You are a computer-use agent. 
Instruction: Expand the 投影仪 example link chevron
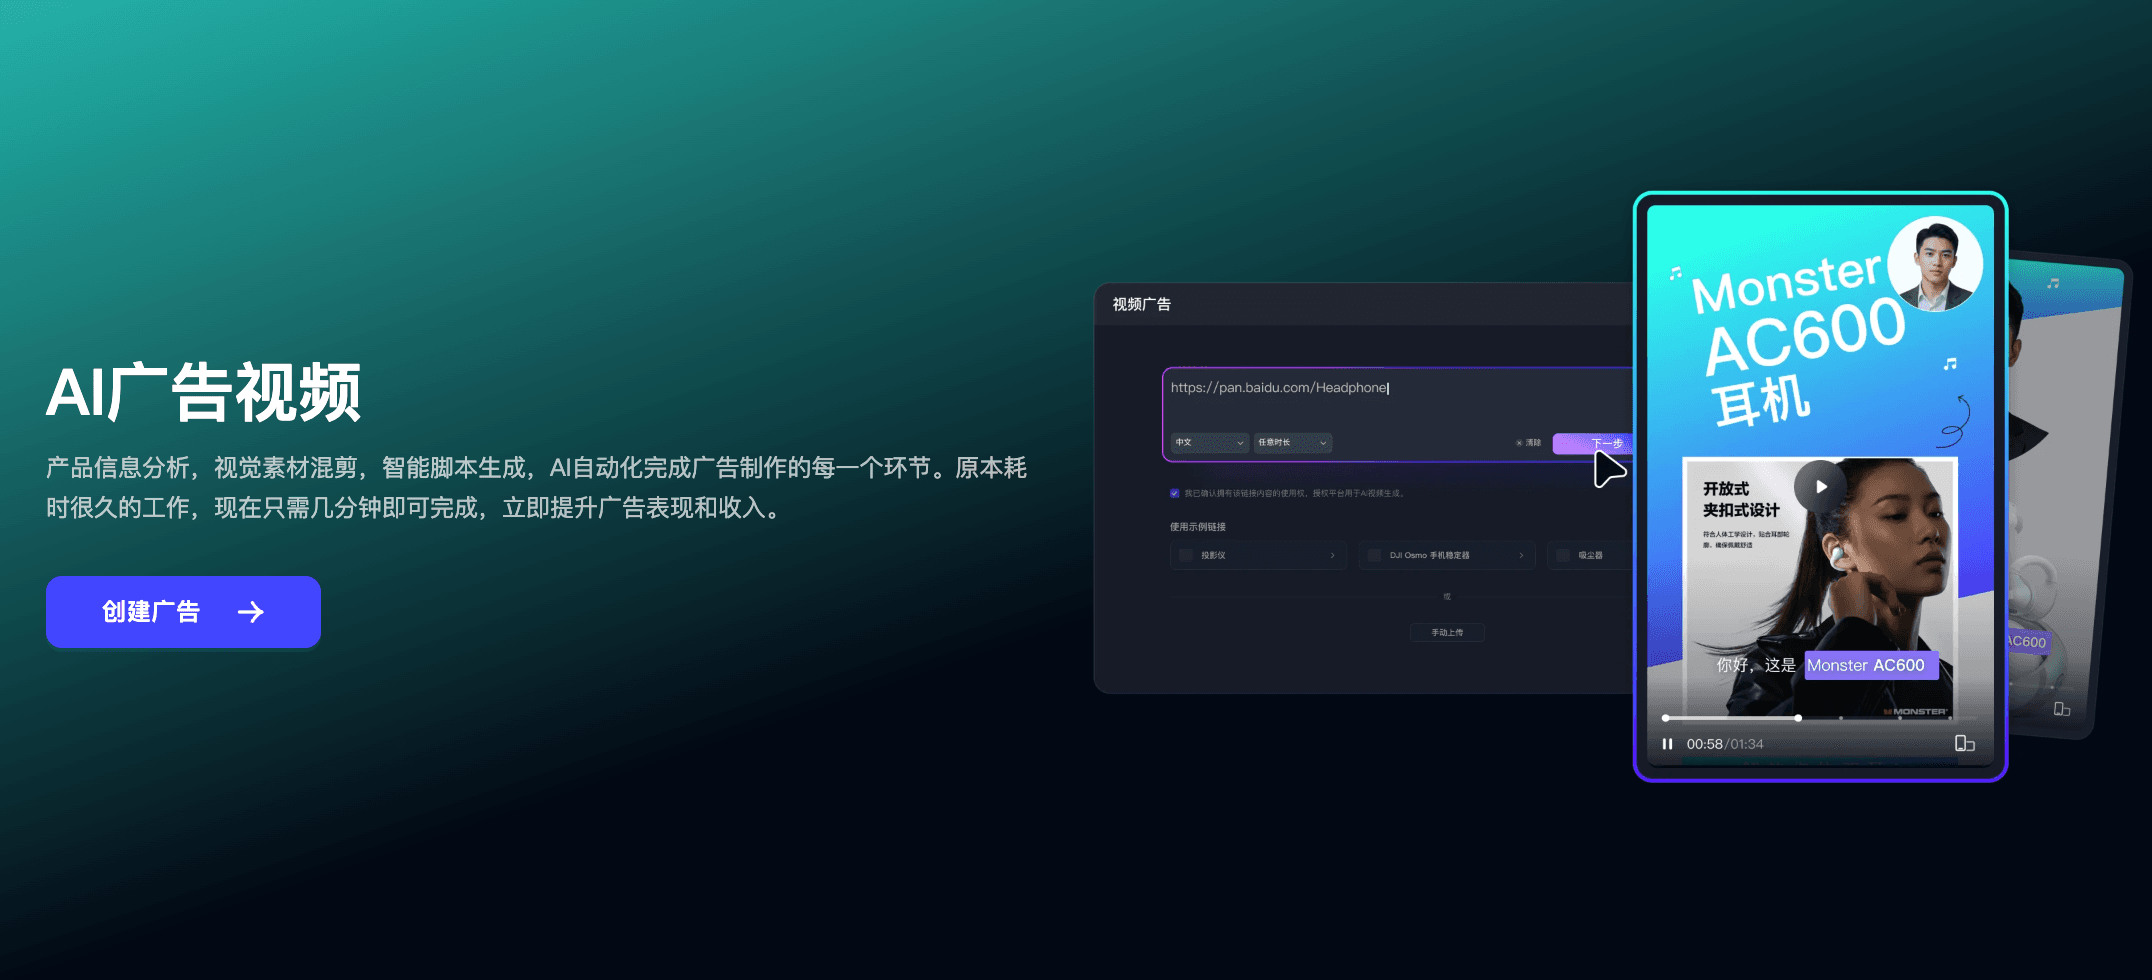(x=1332, y=555)
